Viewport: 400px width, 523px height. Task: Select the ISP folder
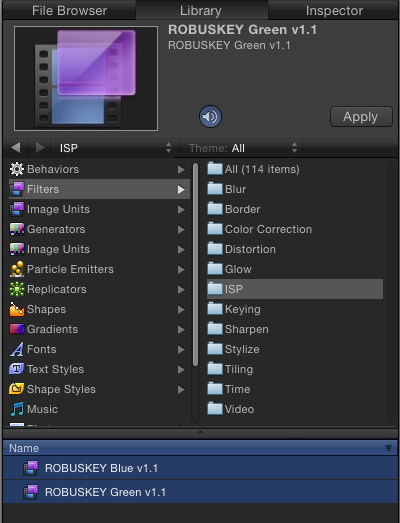295,289
